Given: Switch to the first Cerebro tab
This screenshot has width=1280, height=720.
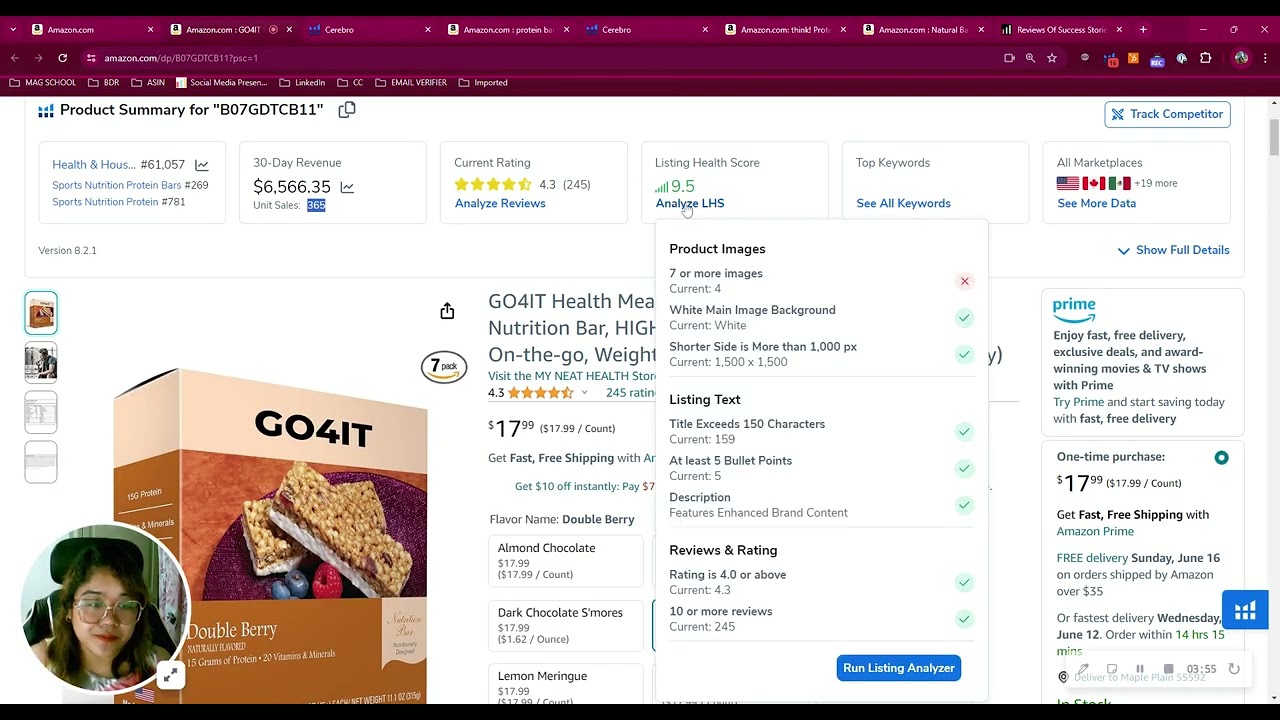Looking at the screenshot, I should click(x=368, y=30).
